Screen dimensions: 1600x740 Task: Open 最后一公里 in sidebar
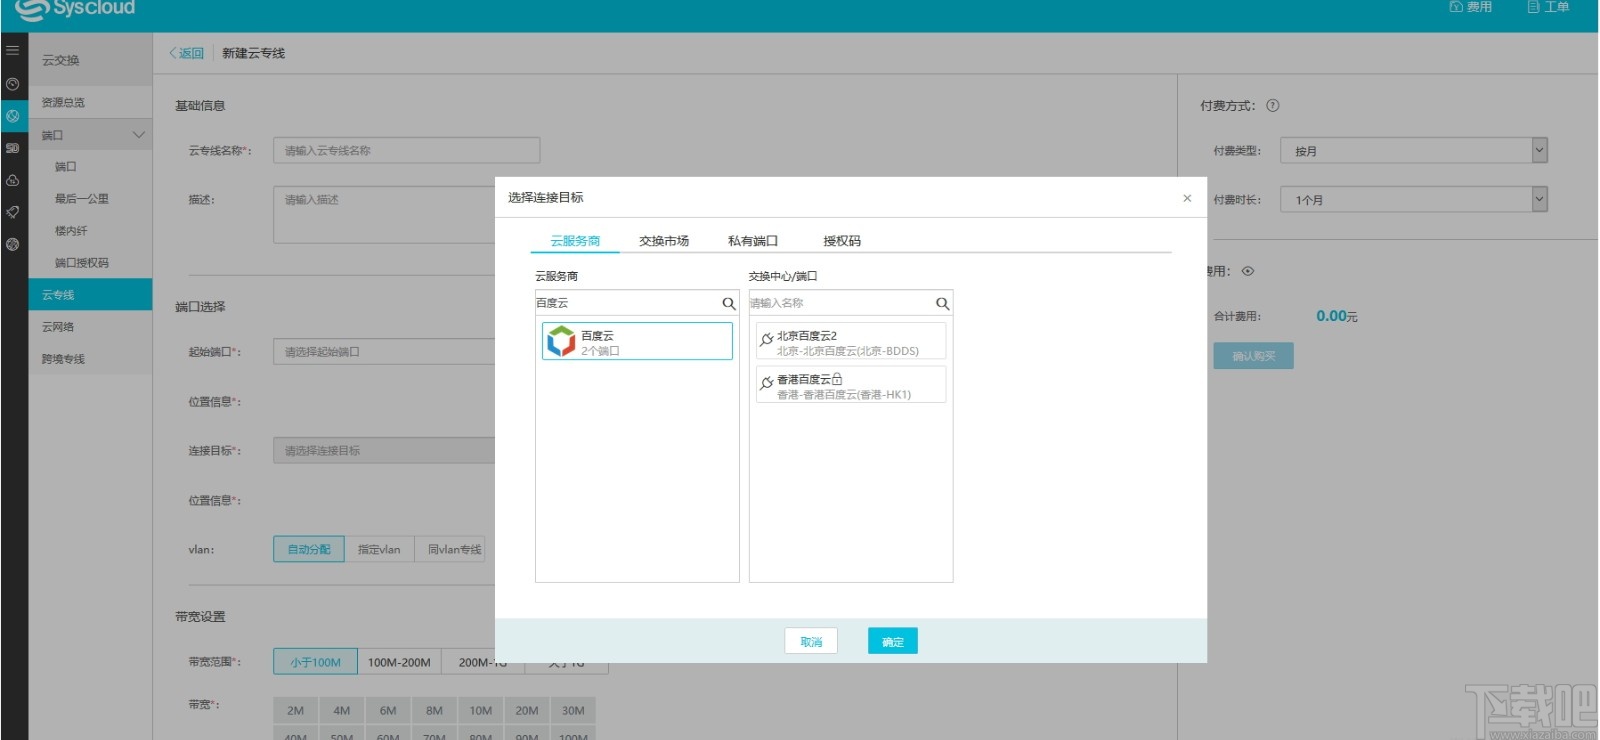(x=82, y=199)
